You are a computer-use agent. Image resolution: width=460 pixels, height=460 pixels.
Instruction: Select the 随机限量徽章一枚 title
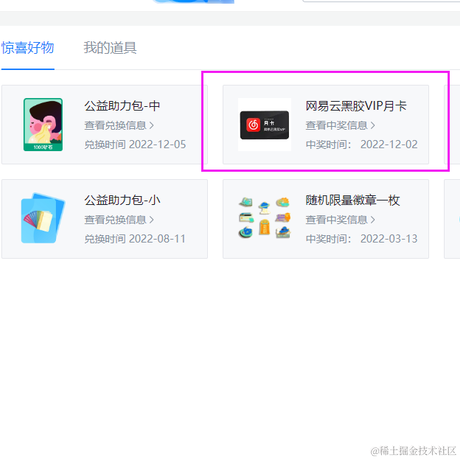pyautogui.click(x=353, y=200)
